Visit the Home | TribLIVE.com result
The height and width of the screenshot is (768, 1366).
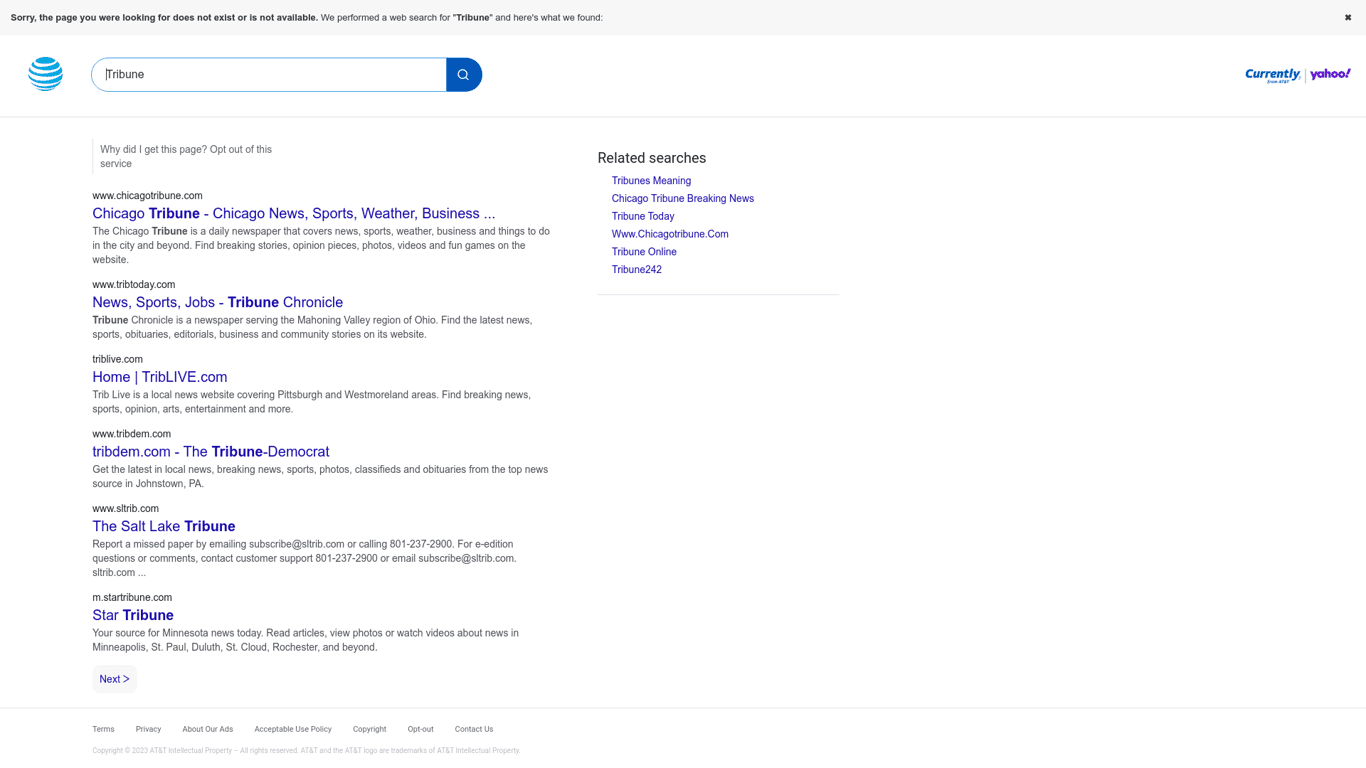[159, 377]
